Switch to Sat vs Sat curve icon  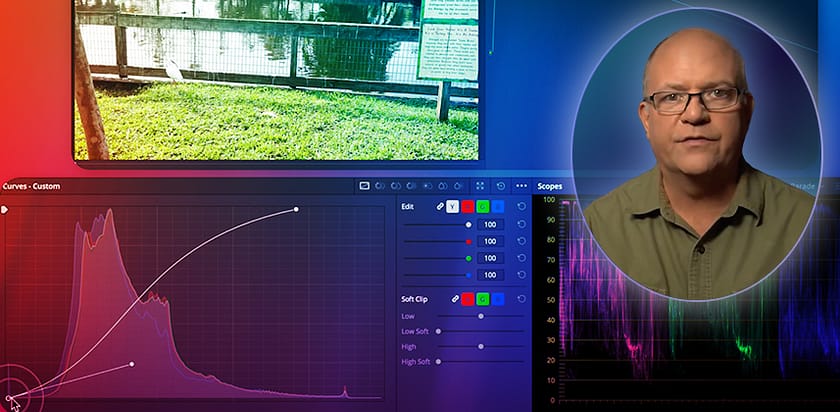[442, 186]
